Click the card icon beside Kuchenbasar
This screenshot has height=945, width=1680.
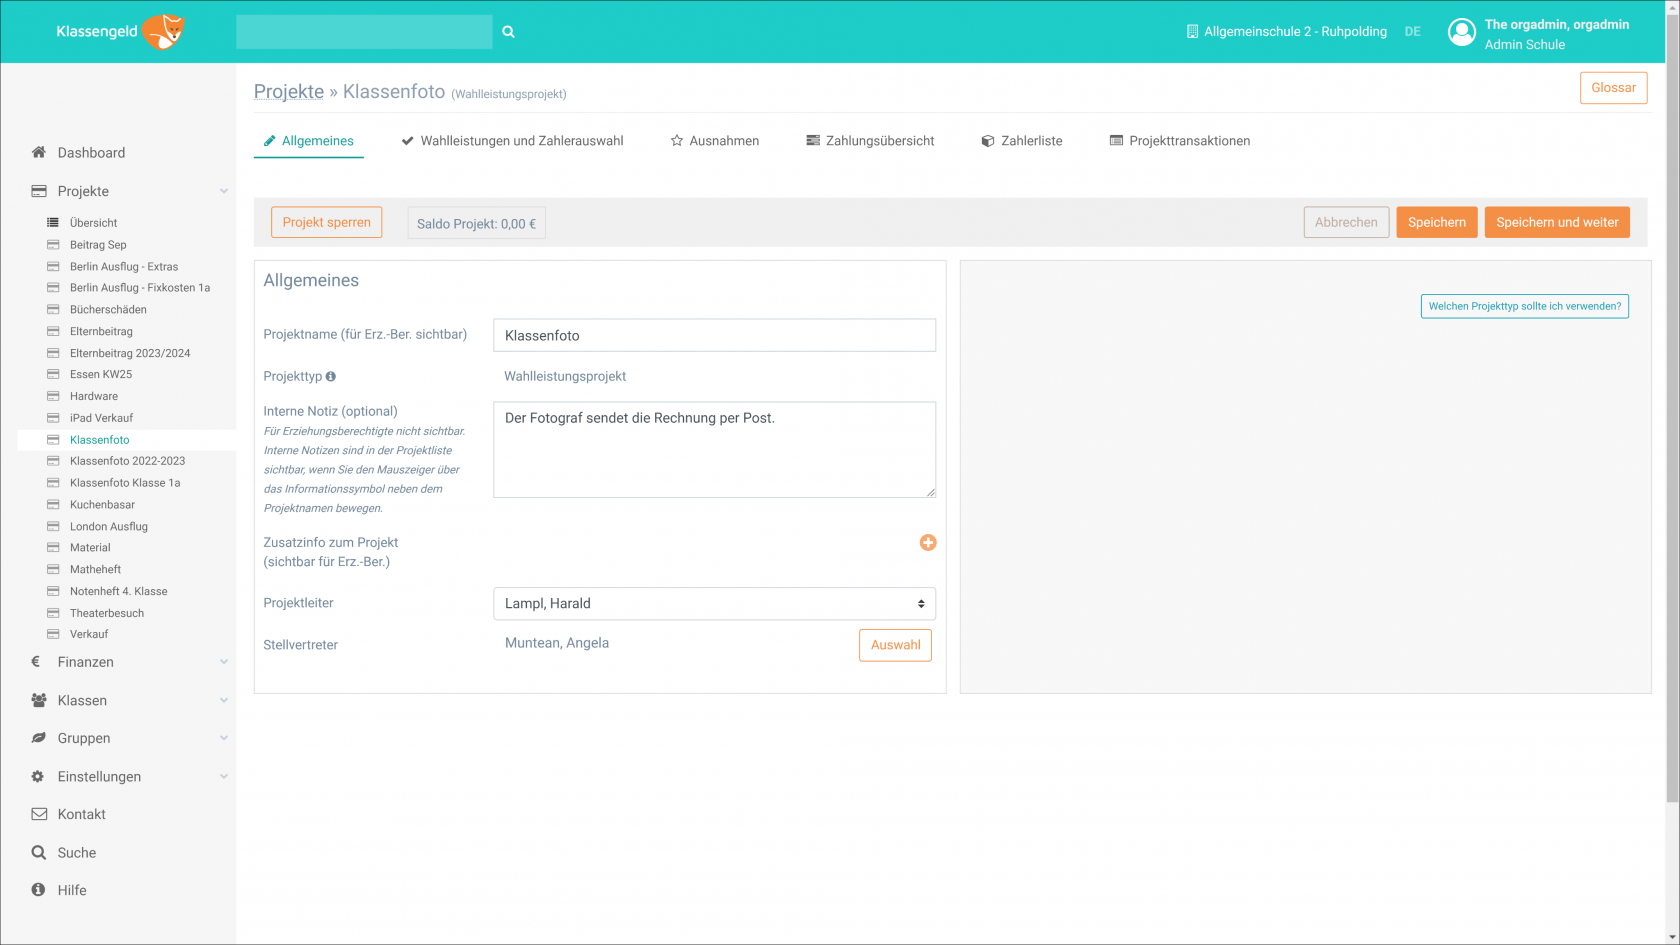point(53,504)
